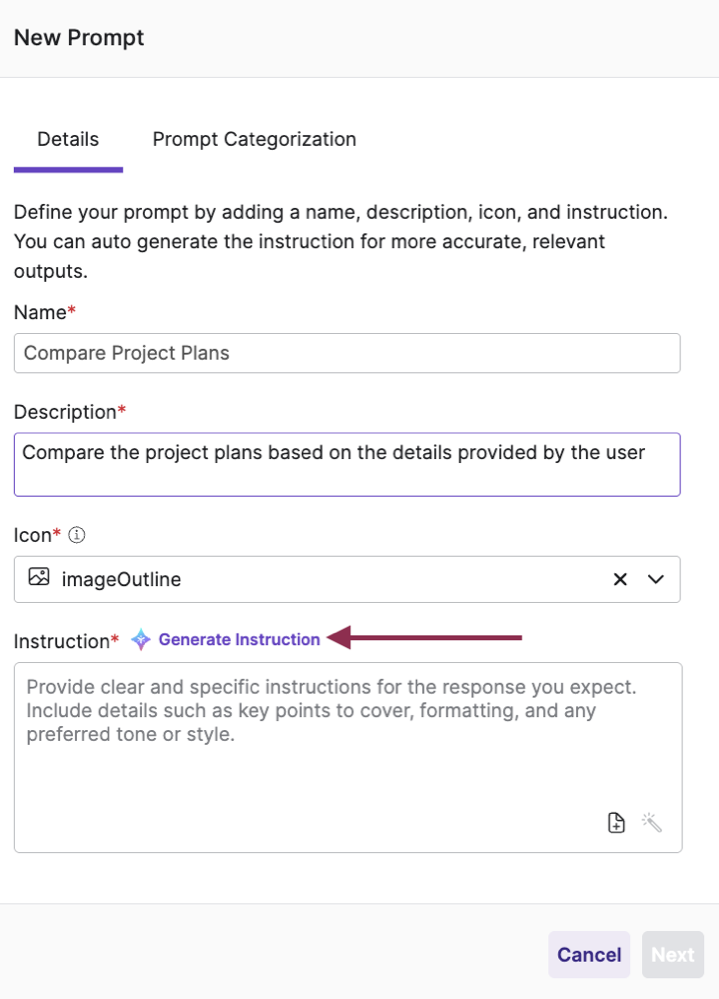Click the magic wand icon in the Instruction box
The height and width of the screenshot is (999, 719).
coord(651,822)
